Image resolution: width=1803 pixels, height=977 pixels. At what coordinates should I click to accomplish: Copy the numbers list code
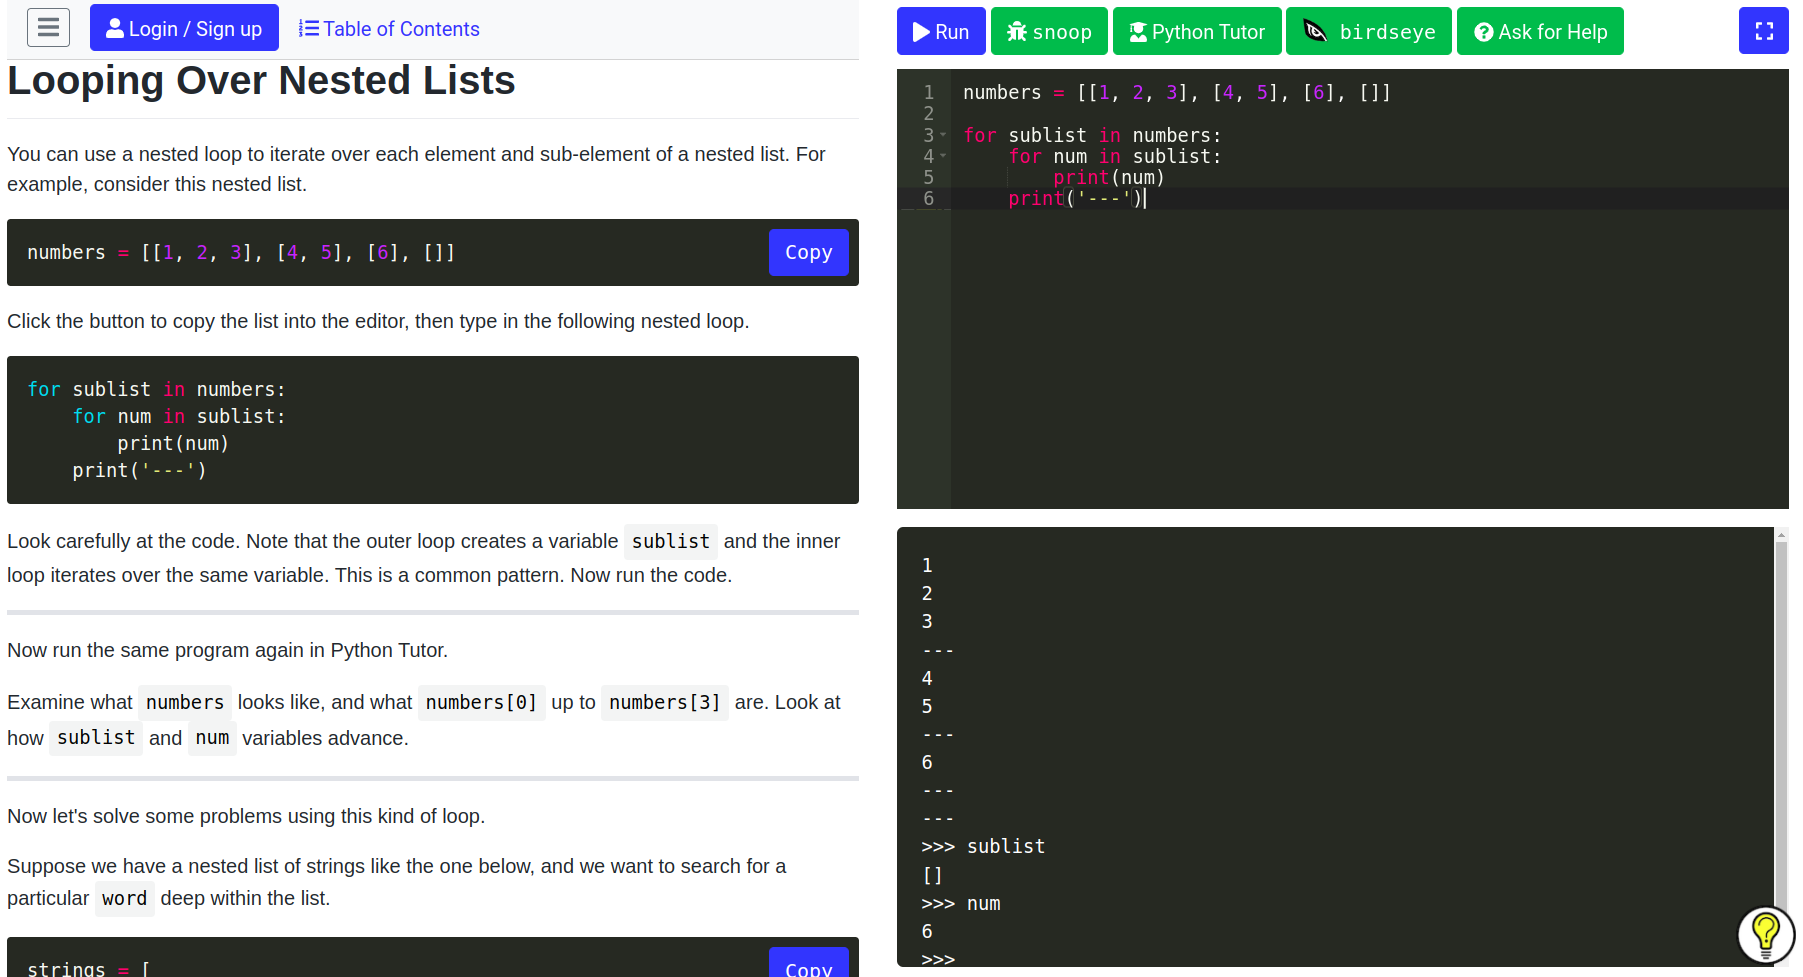tap(808, 252)
